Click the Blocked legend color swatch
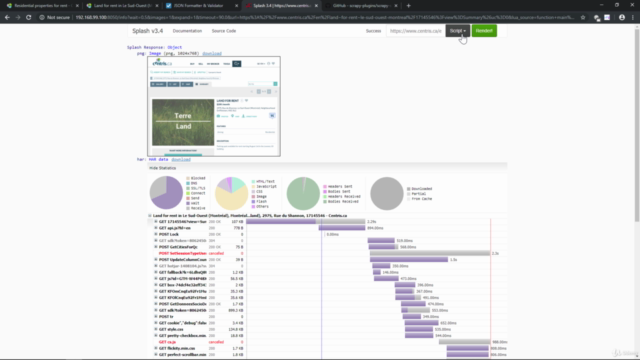 click(188, 178)
